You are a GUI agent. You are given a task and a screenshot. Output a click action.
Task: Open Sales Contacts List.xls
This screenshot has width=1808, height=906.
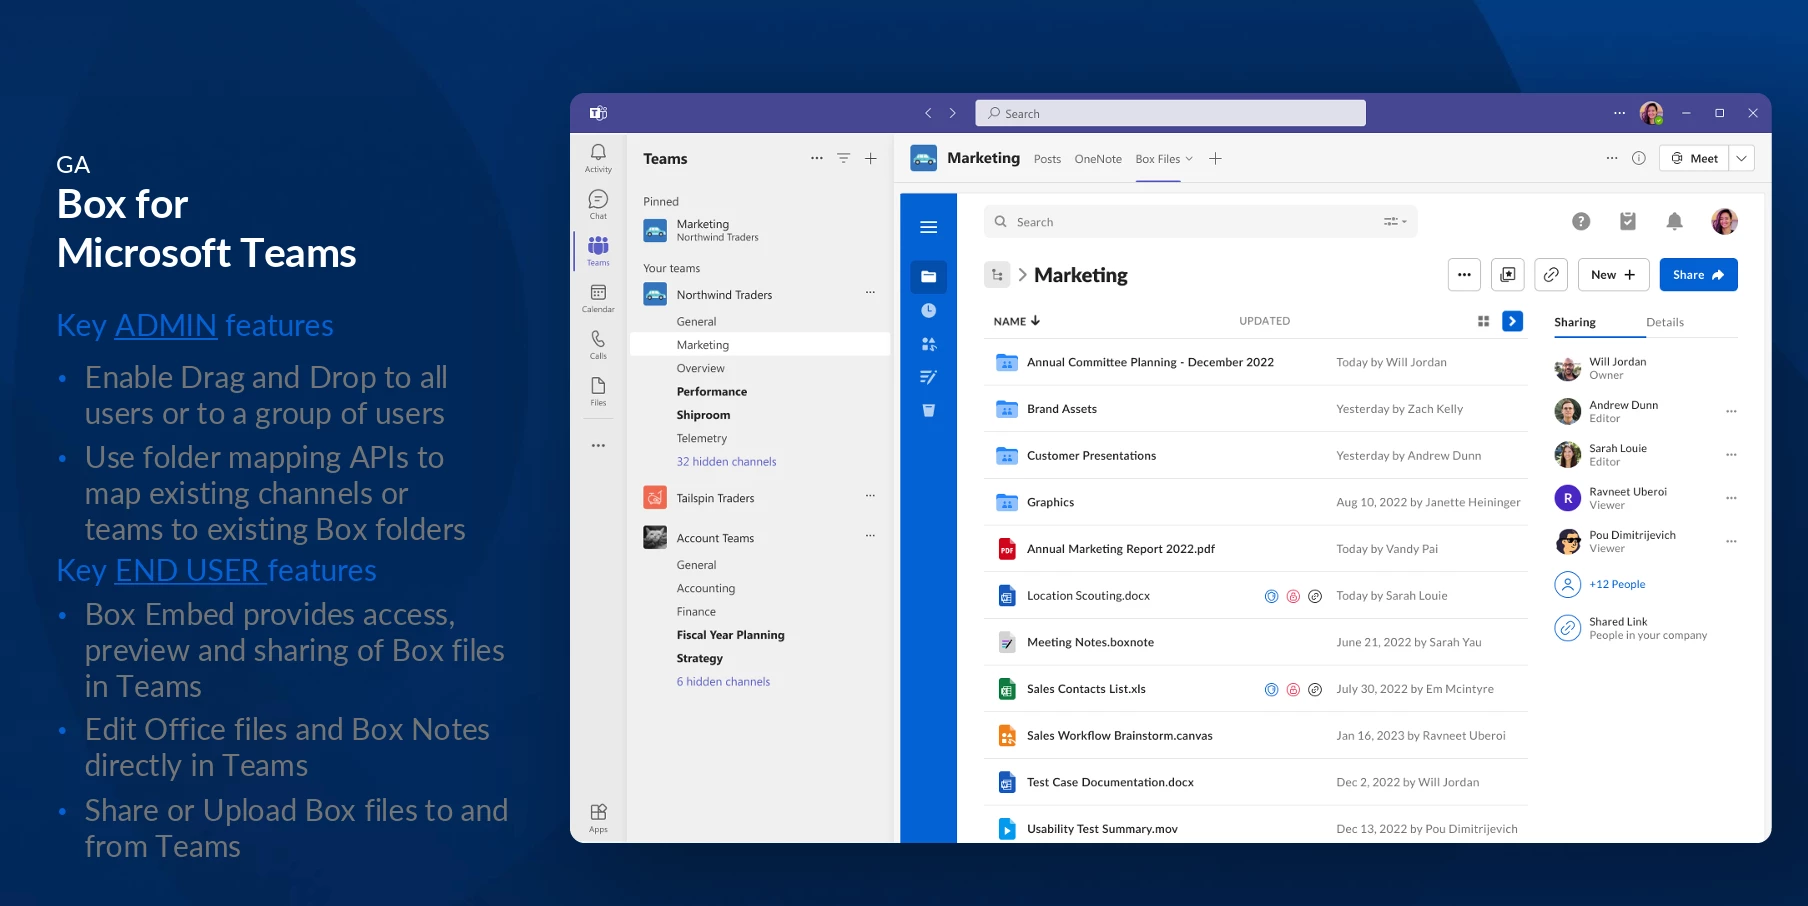click(1086, 689)
